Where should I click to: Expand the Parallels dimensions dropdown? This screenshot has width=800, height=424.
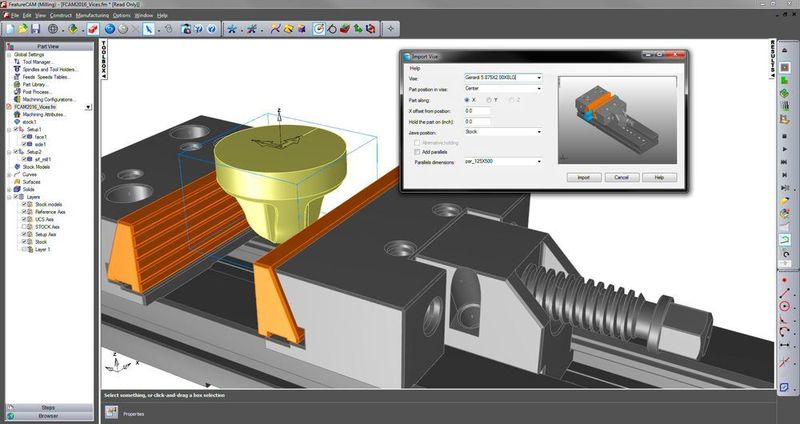538,161
